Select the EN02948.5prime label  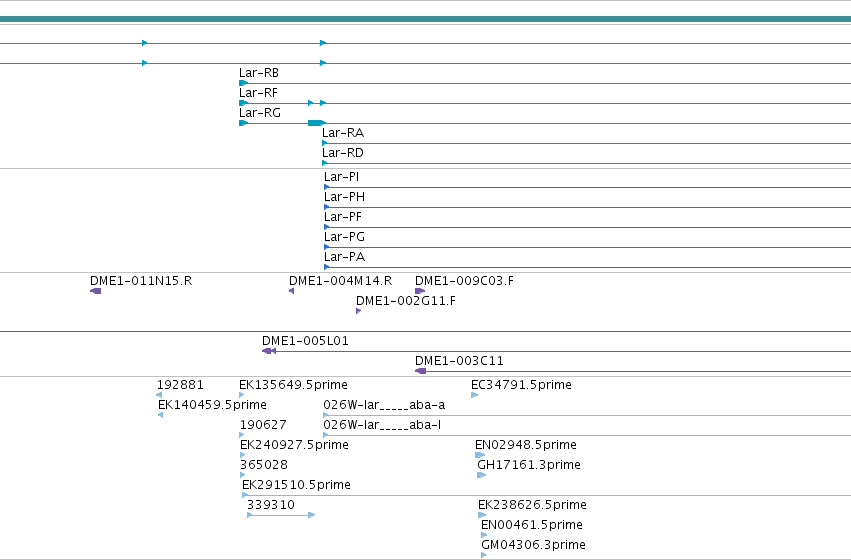tap(526, 446)
